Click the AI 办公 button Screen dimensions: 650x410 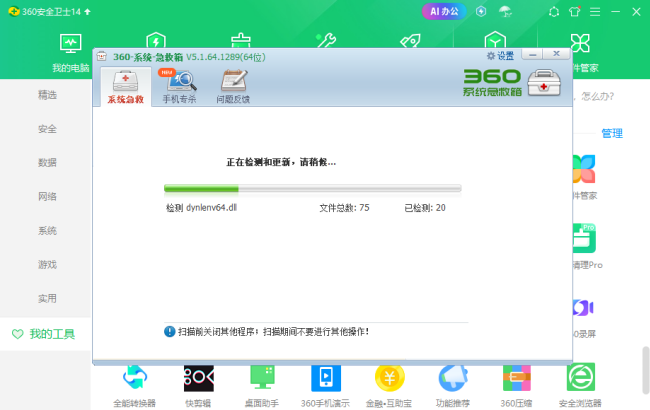pos(444,12)
